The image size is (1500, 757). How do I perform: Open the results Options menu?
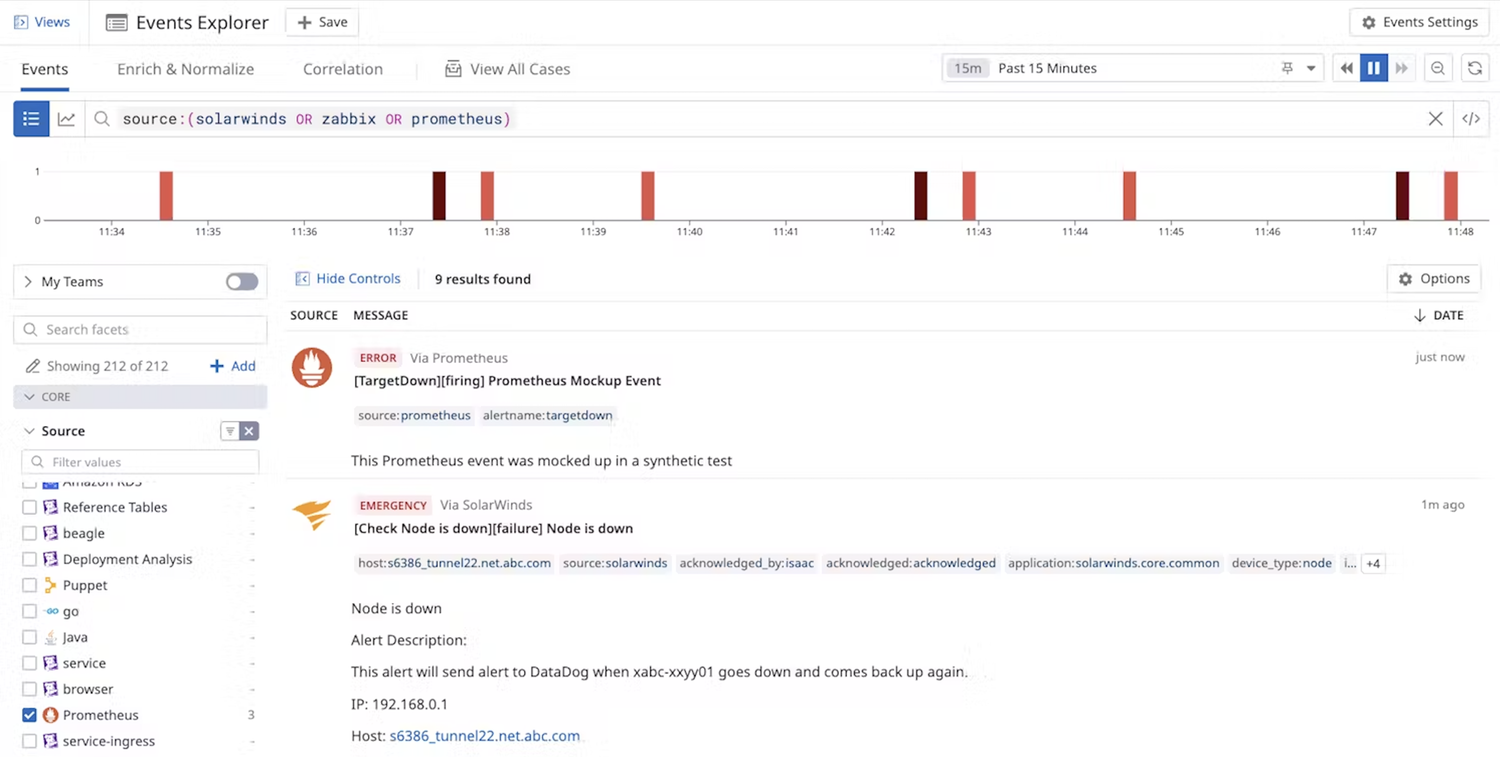point(1434,279)
